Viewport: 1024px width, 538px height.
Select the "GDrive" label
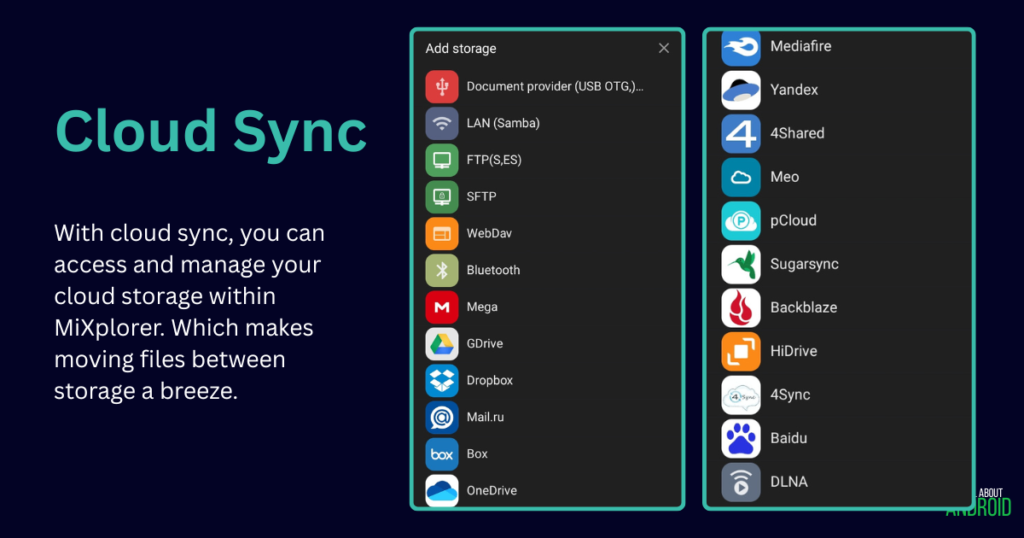(x=485, y=343)
